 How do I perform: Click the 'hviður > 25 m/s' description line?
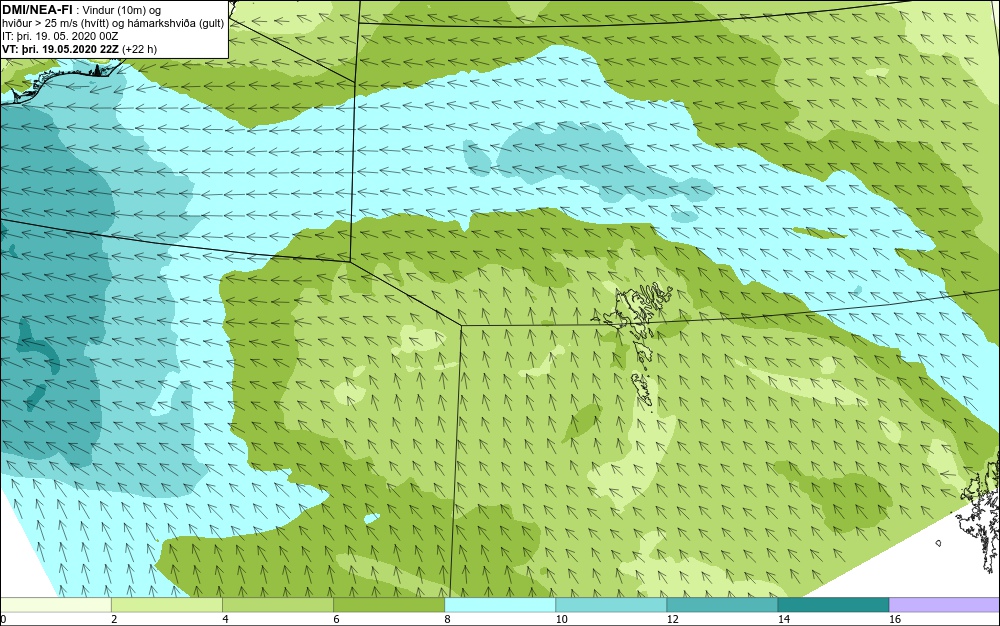point(113,24)
